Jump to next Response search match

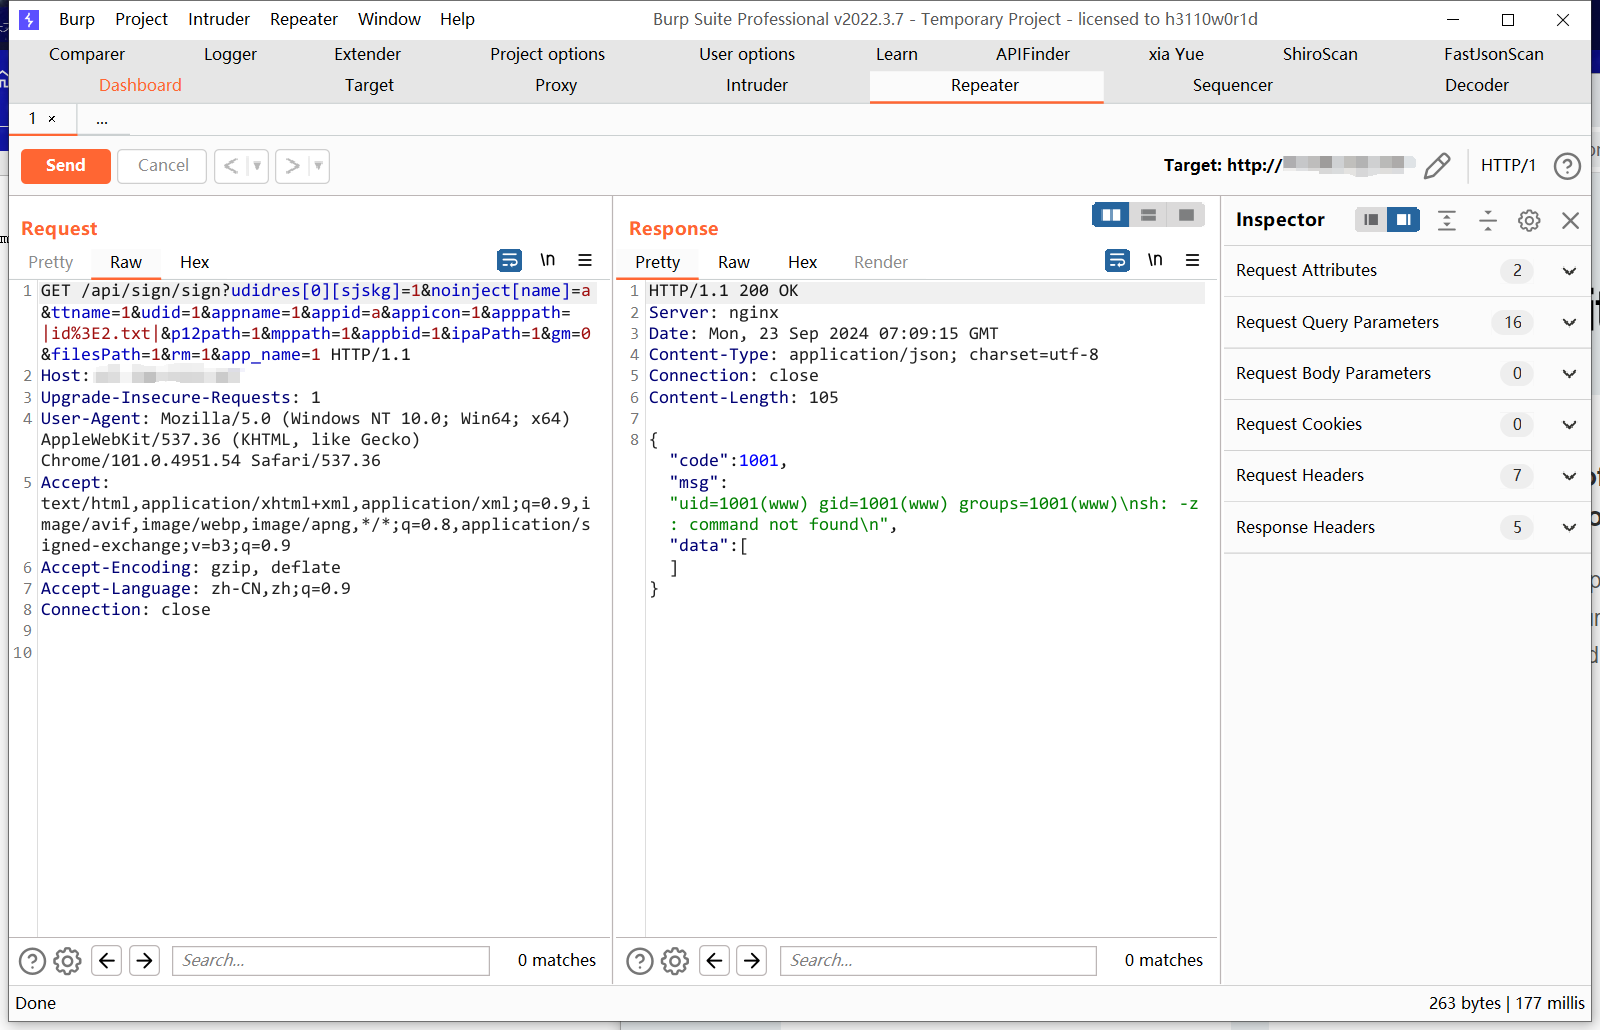tap(752, 961)
